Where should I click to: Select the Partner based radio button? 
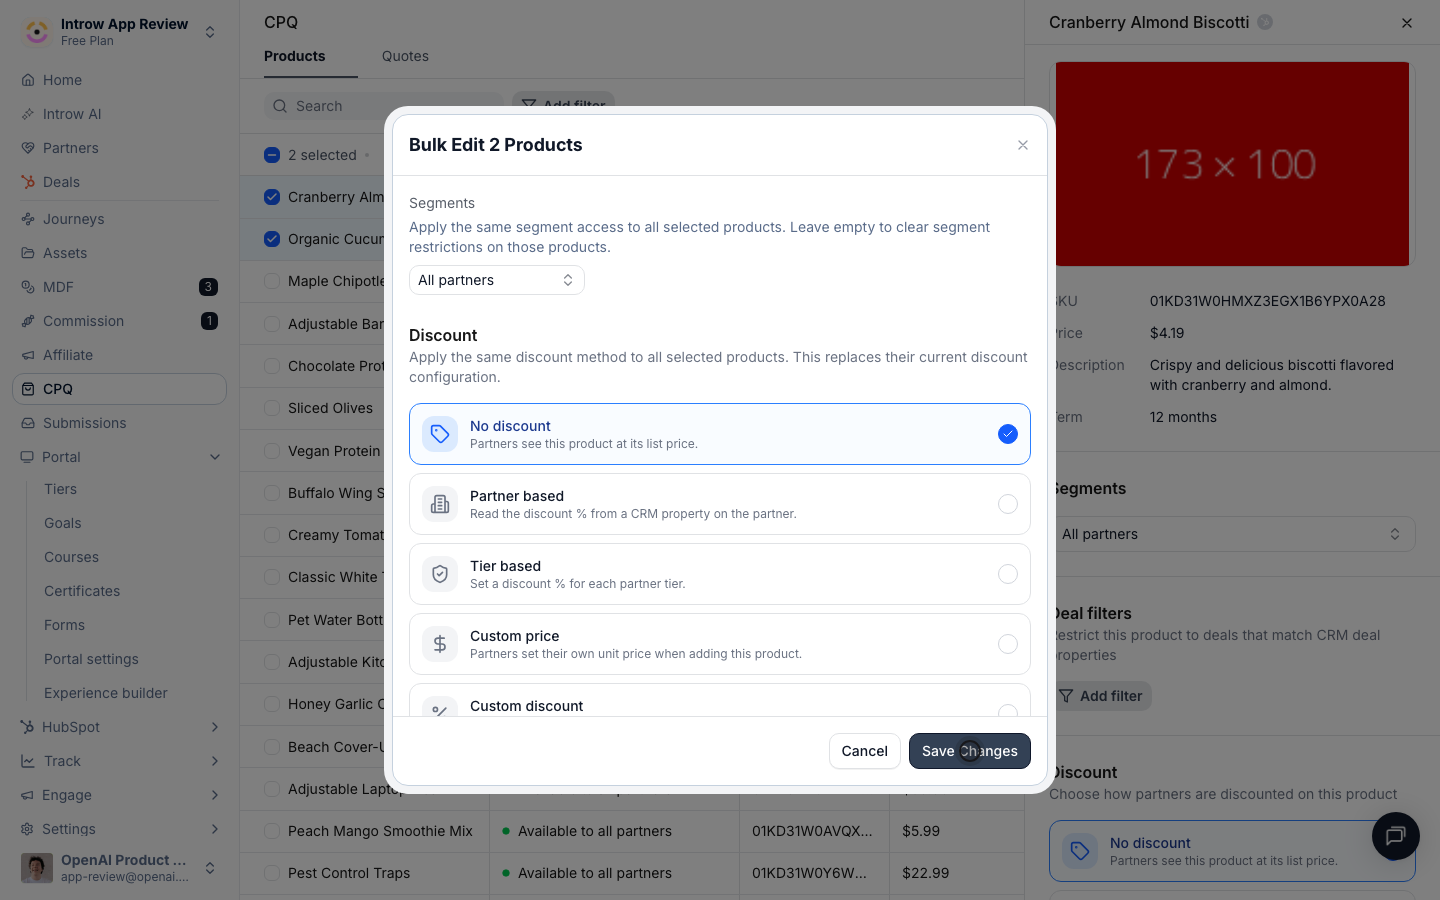[x=1008, y=504]
